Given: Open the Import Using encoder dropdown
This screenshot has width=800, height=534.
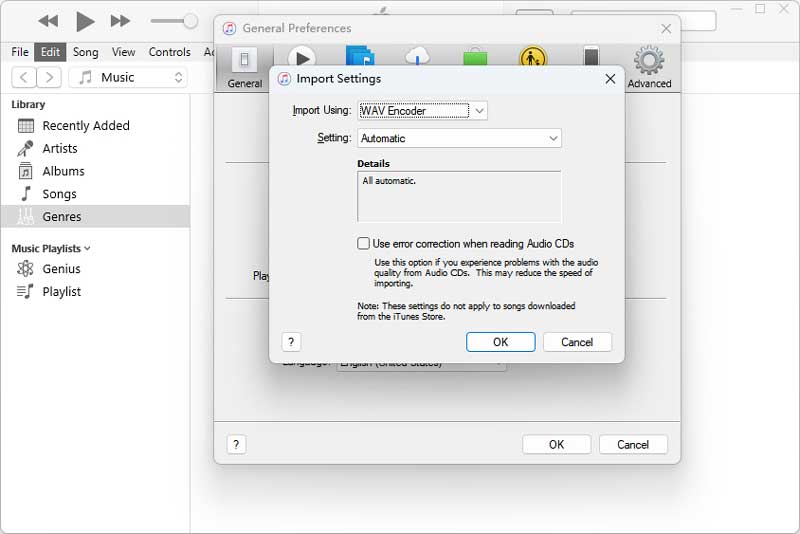Looking at the screenshot, I should [422, 111].
